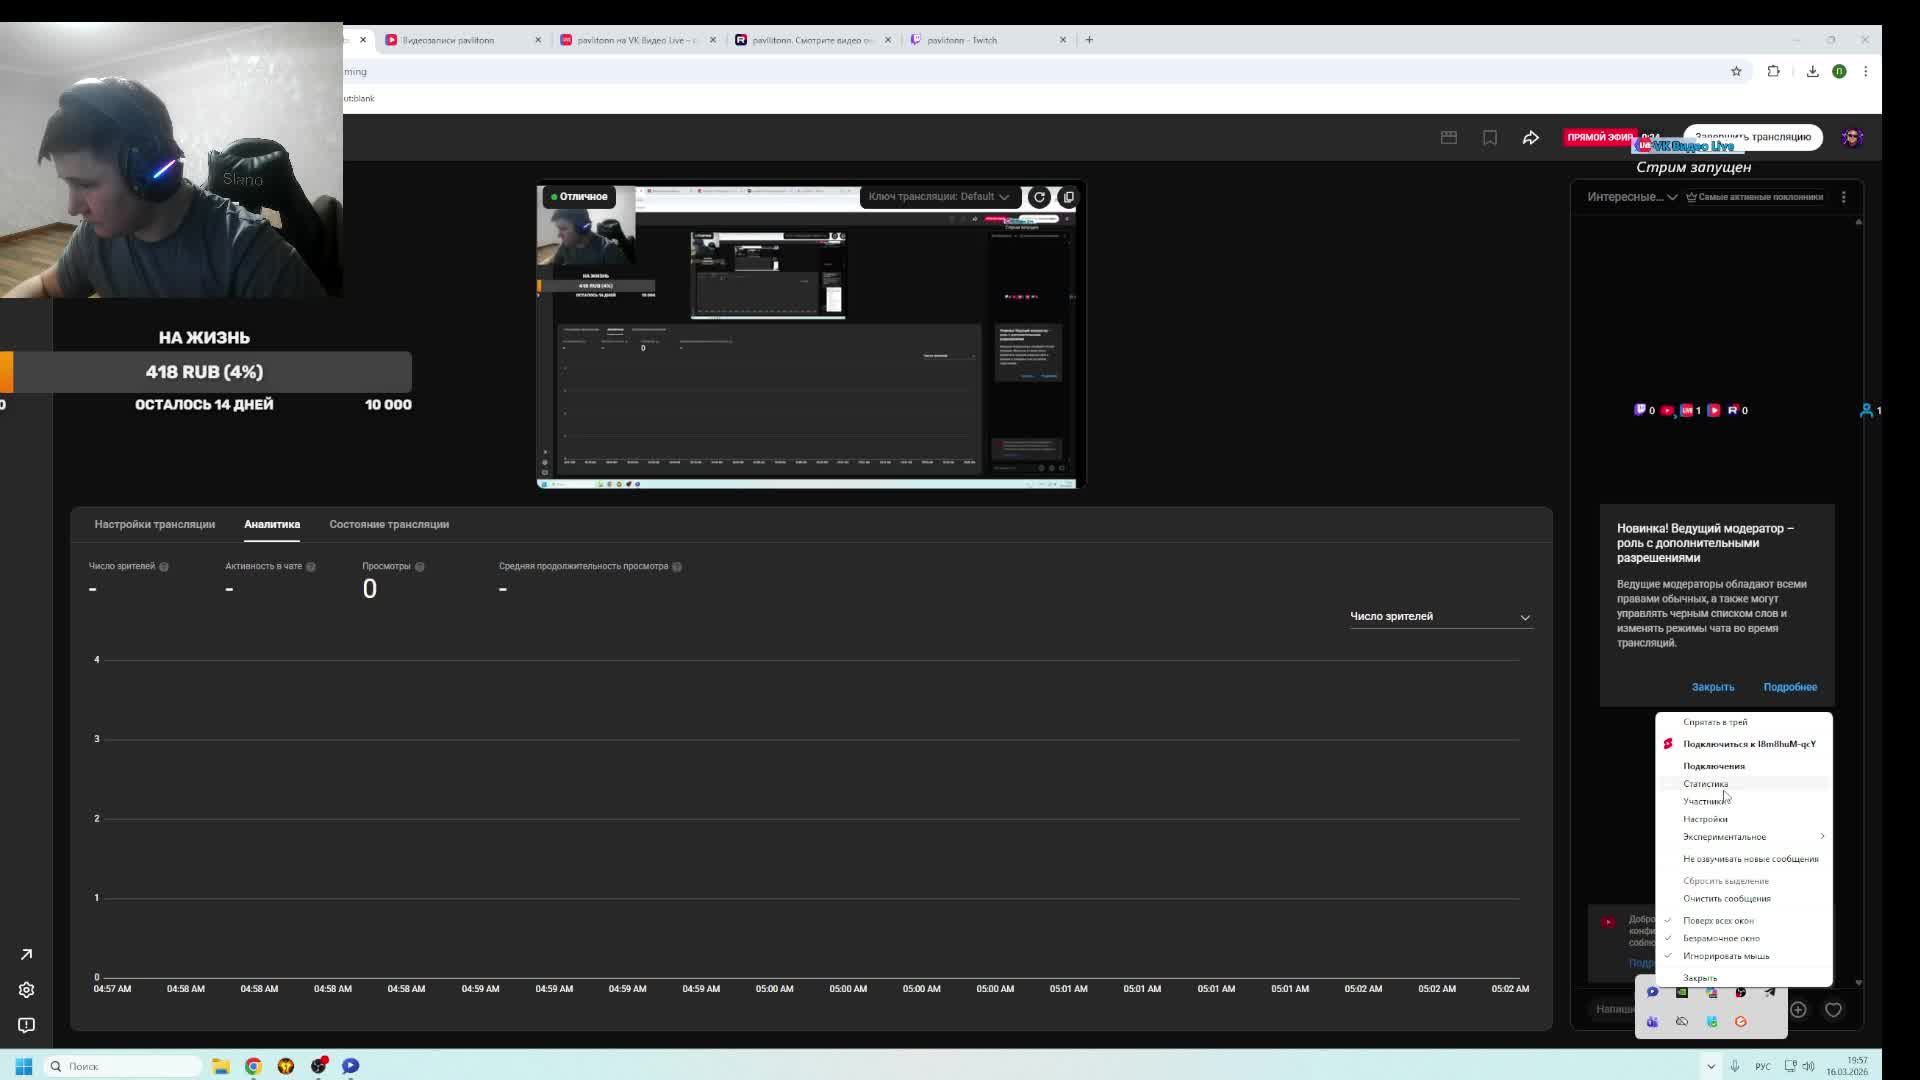Open the gear settings icon in left sidebar
Screen dimensions: 1920x1080
click(x=26, y=990)
